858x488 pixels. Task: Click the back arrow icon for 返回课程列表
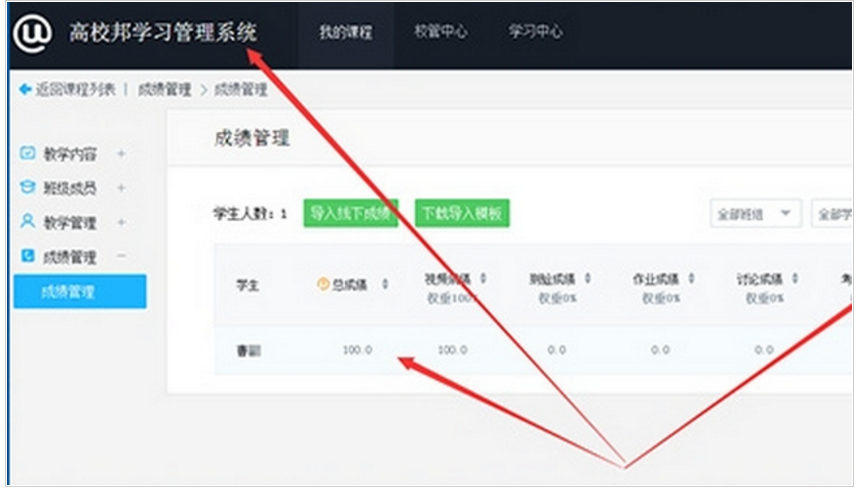pos(25,89)
